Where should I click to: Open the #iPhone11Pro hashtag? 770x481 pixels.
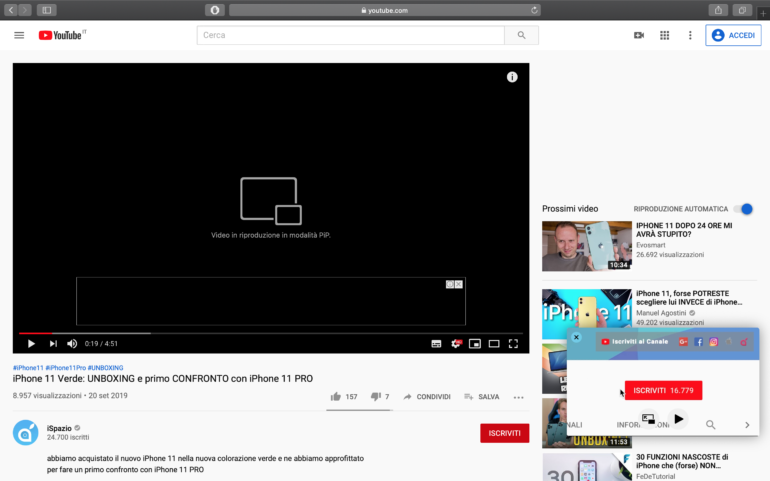click(x=66, y=368)
